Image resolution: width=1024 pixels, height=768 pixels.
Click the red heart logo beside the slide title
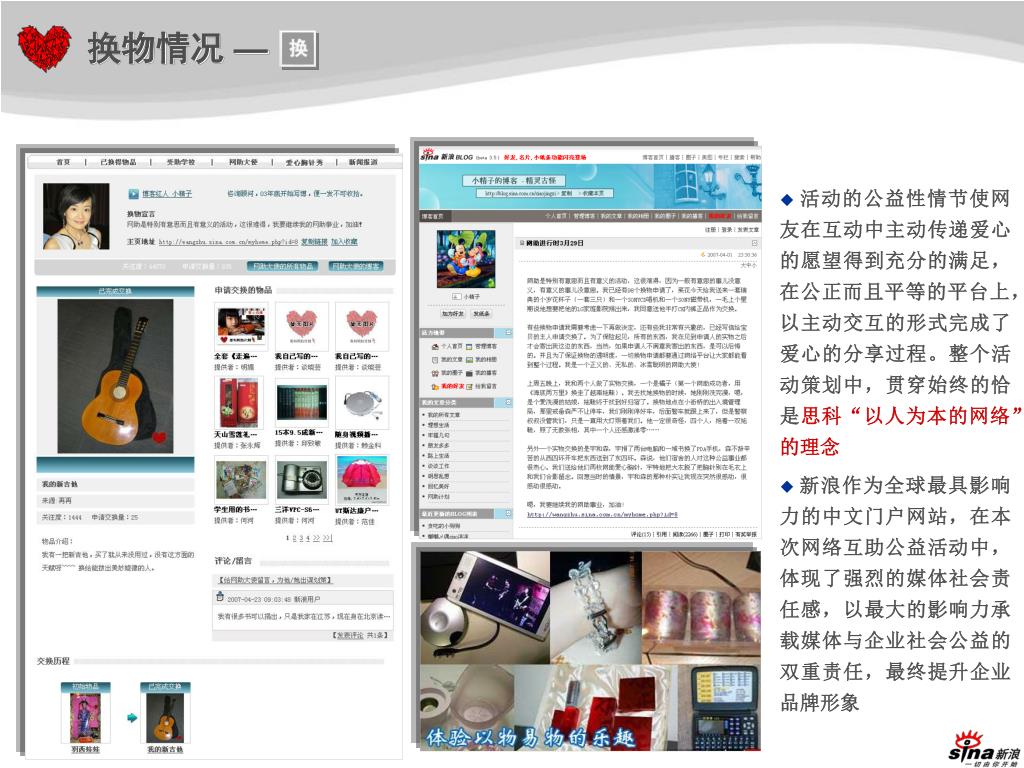click(44, 48)
